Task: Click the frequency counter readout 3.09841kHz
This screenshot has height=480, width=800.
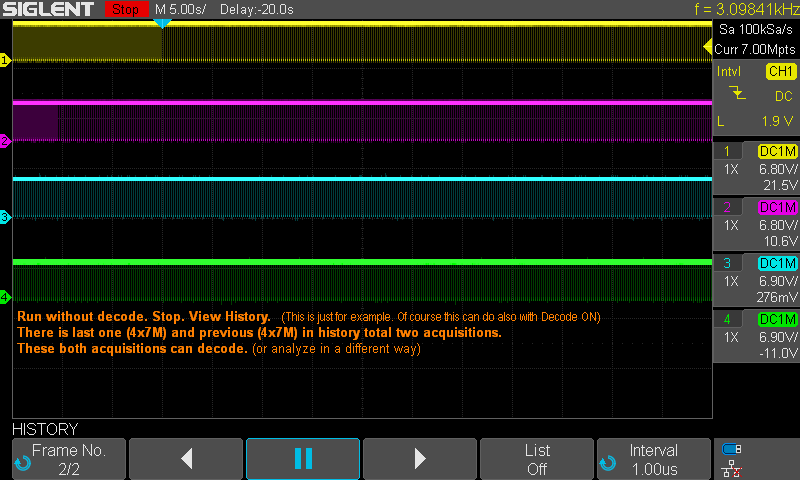Action: 746,9
